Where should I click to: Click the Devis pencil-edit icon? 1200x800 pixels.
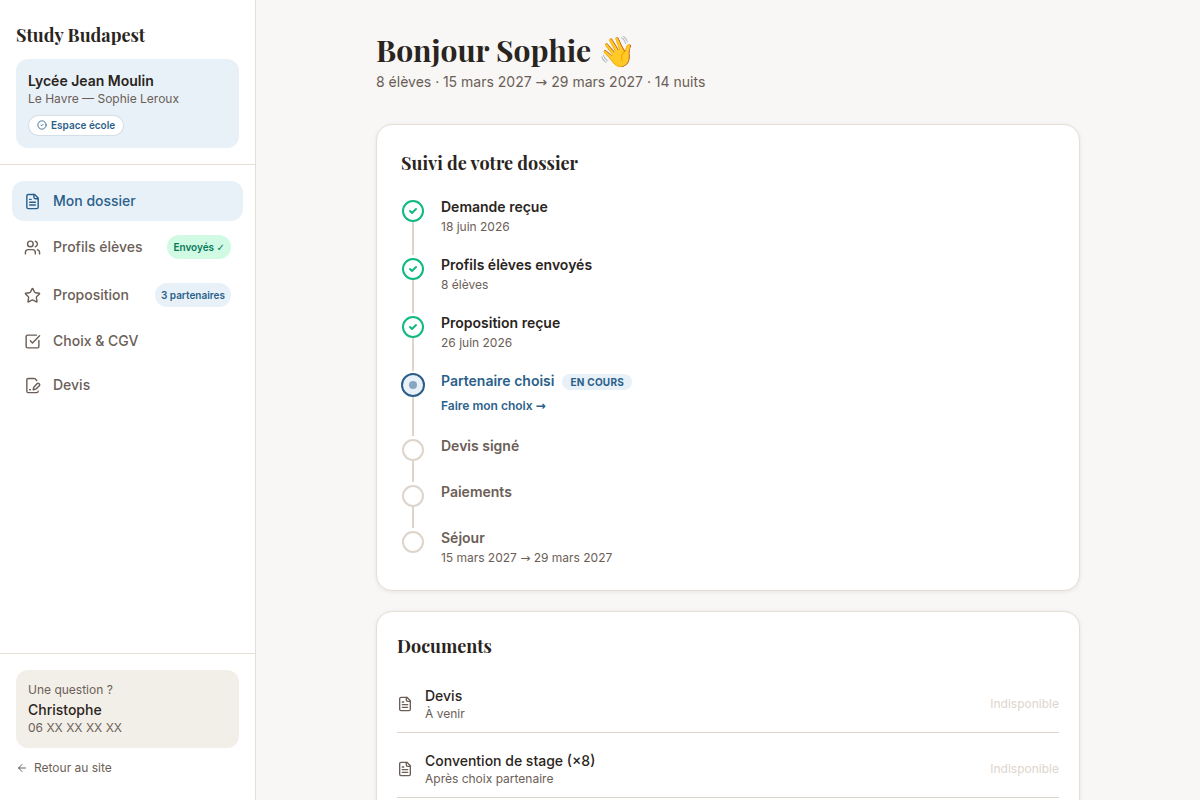33,385
